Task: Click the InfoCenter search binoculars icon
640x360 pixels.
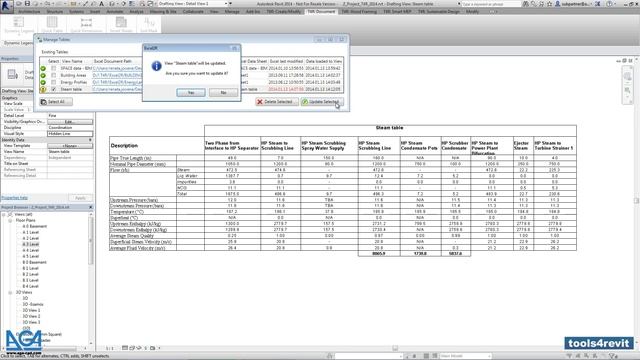Action: [526, 4]
